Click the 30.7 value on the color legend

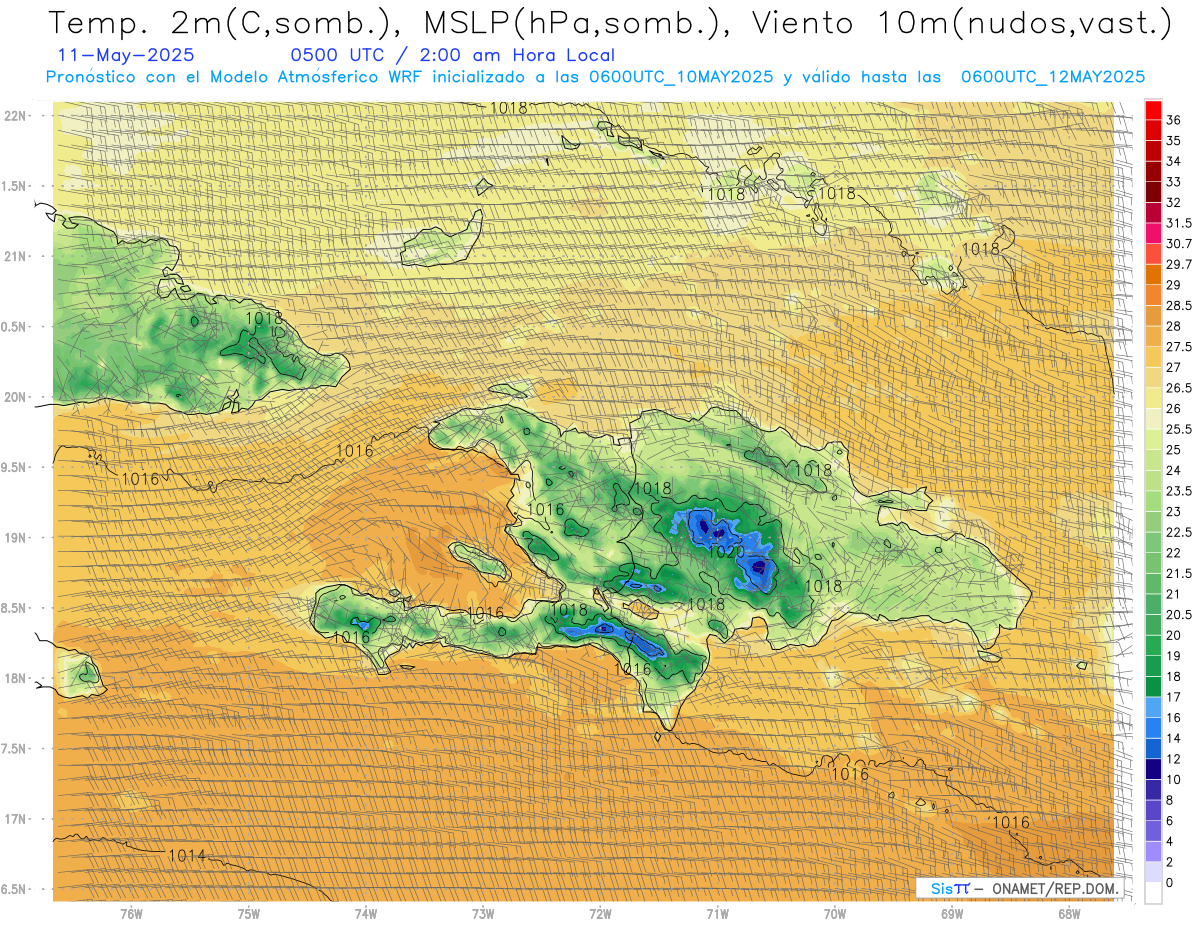1179,244
